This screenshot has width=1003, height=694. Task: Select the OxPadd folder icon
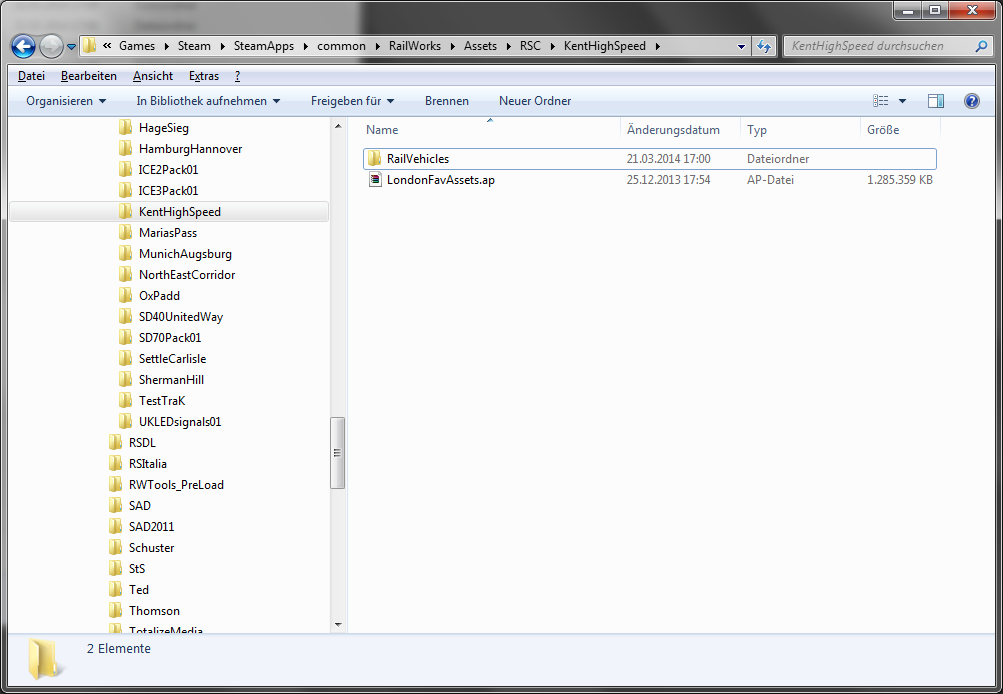click(x=125, y=296)
